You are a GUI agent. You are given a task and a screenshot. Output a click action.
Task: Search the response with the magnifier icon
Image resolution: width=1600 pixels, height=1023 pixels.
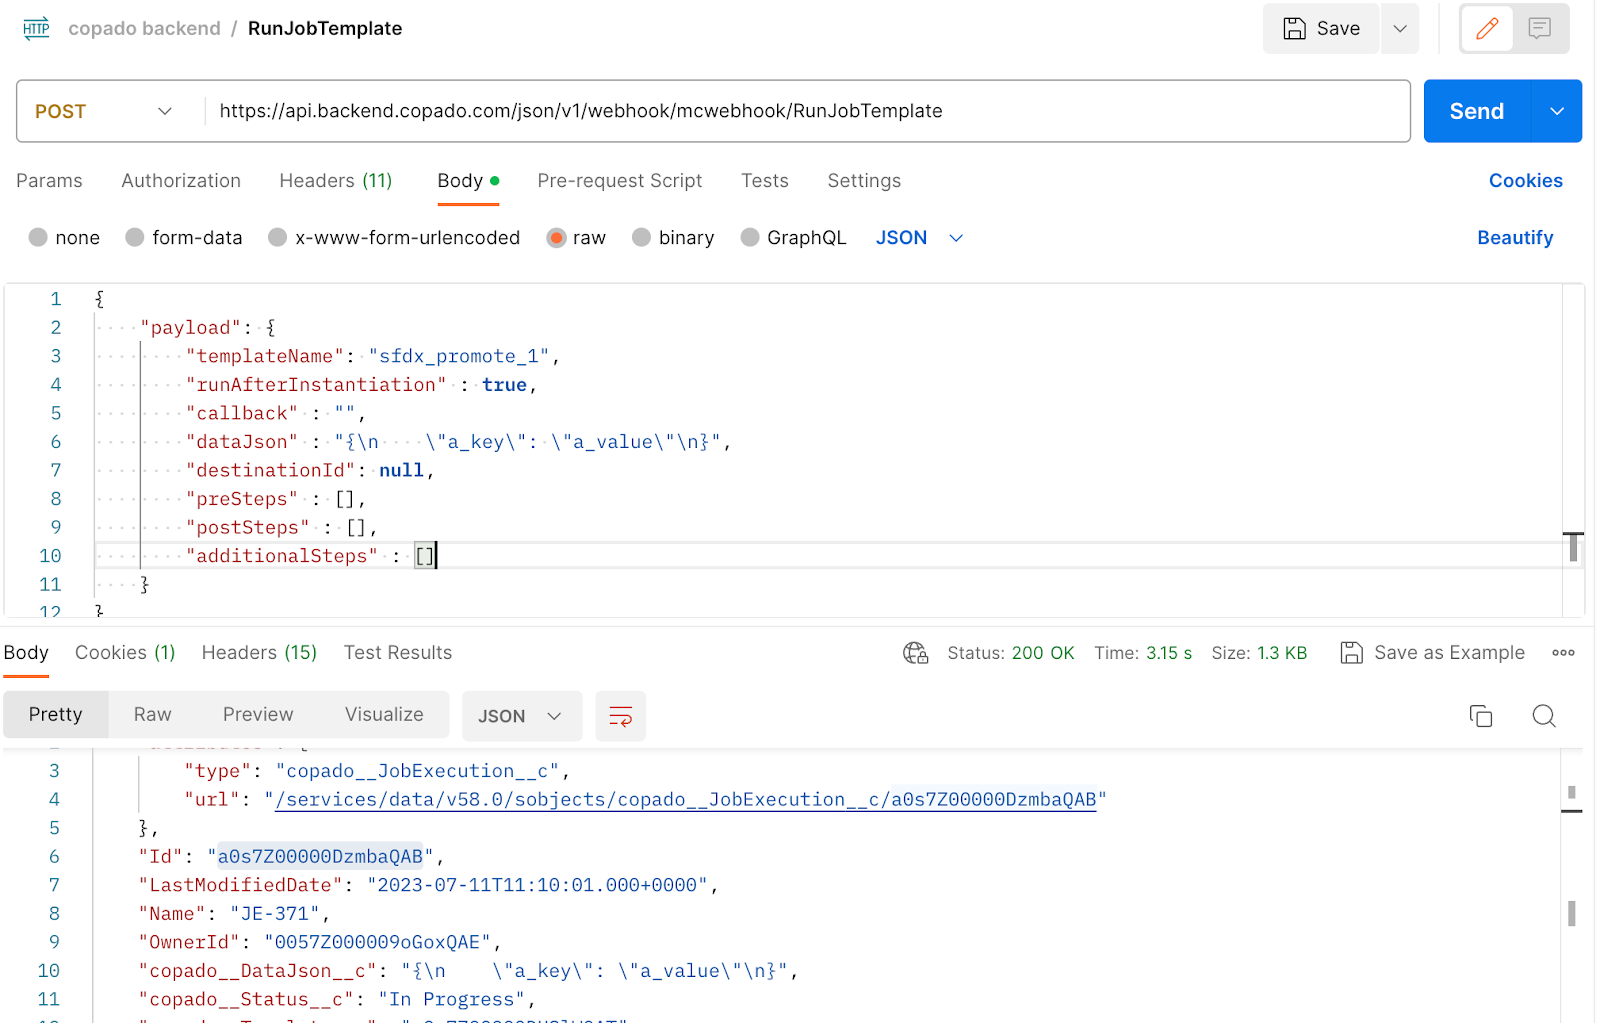coord(1544,716)
